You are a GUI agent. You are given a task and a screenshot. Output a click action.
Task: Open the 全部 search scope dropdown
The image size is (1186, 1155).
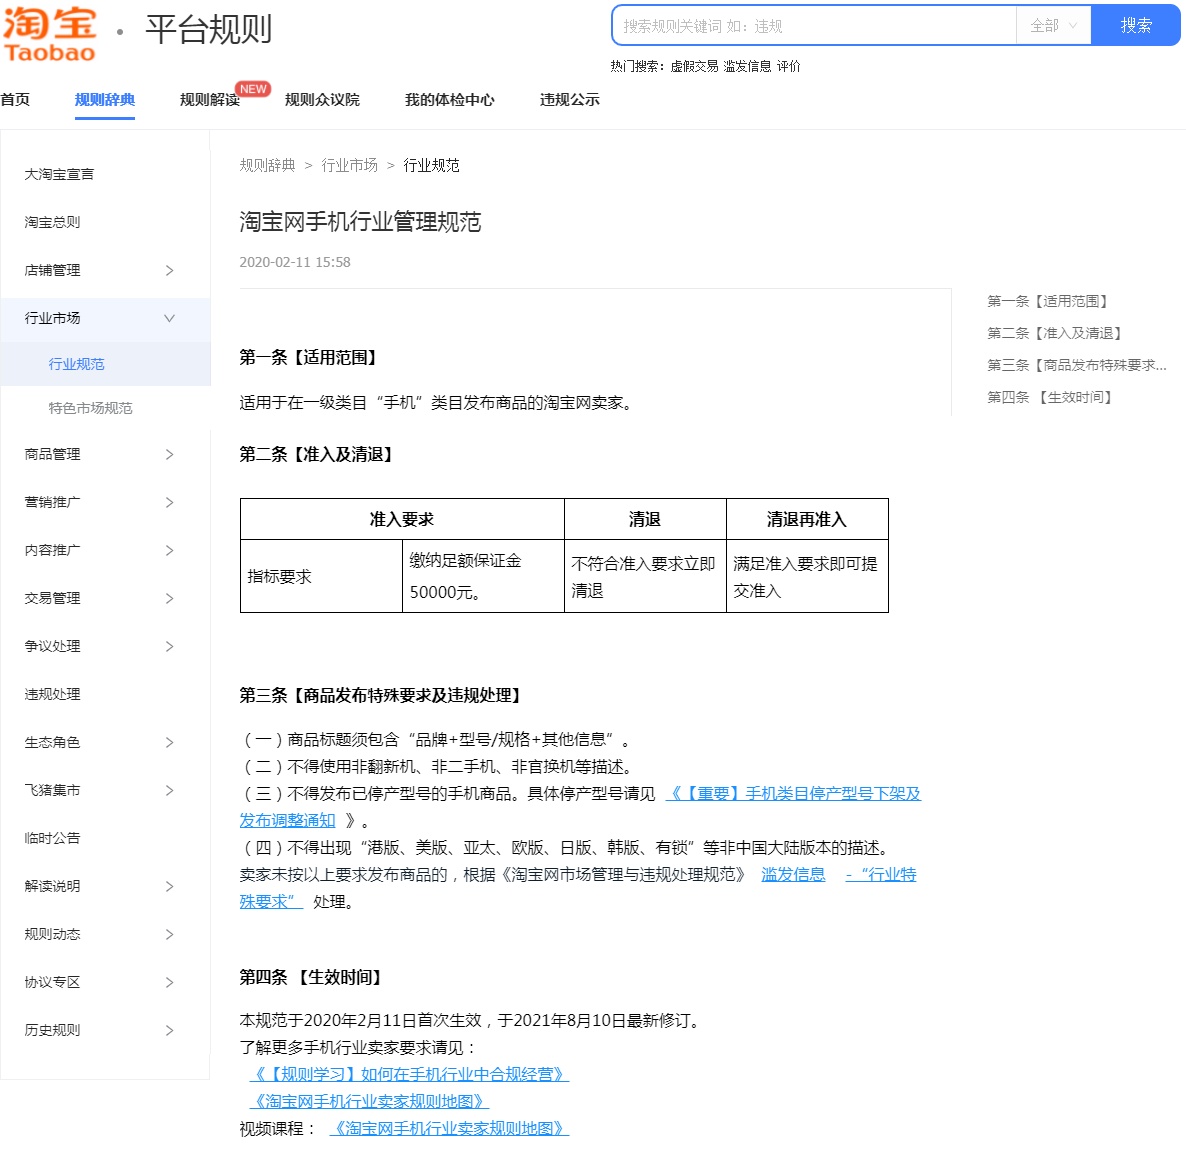point(1053,26)
